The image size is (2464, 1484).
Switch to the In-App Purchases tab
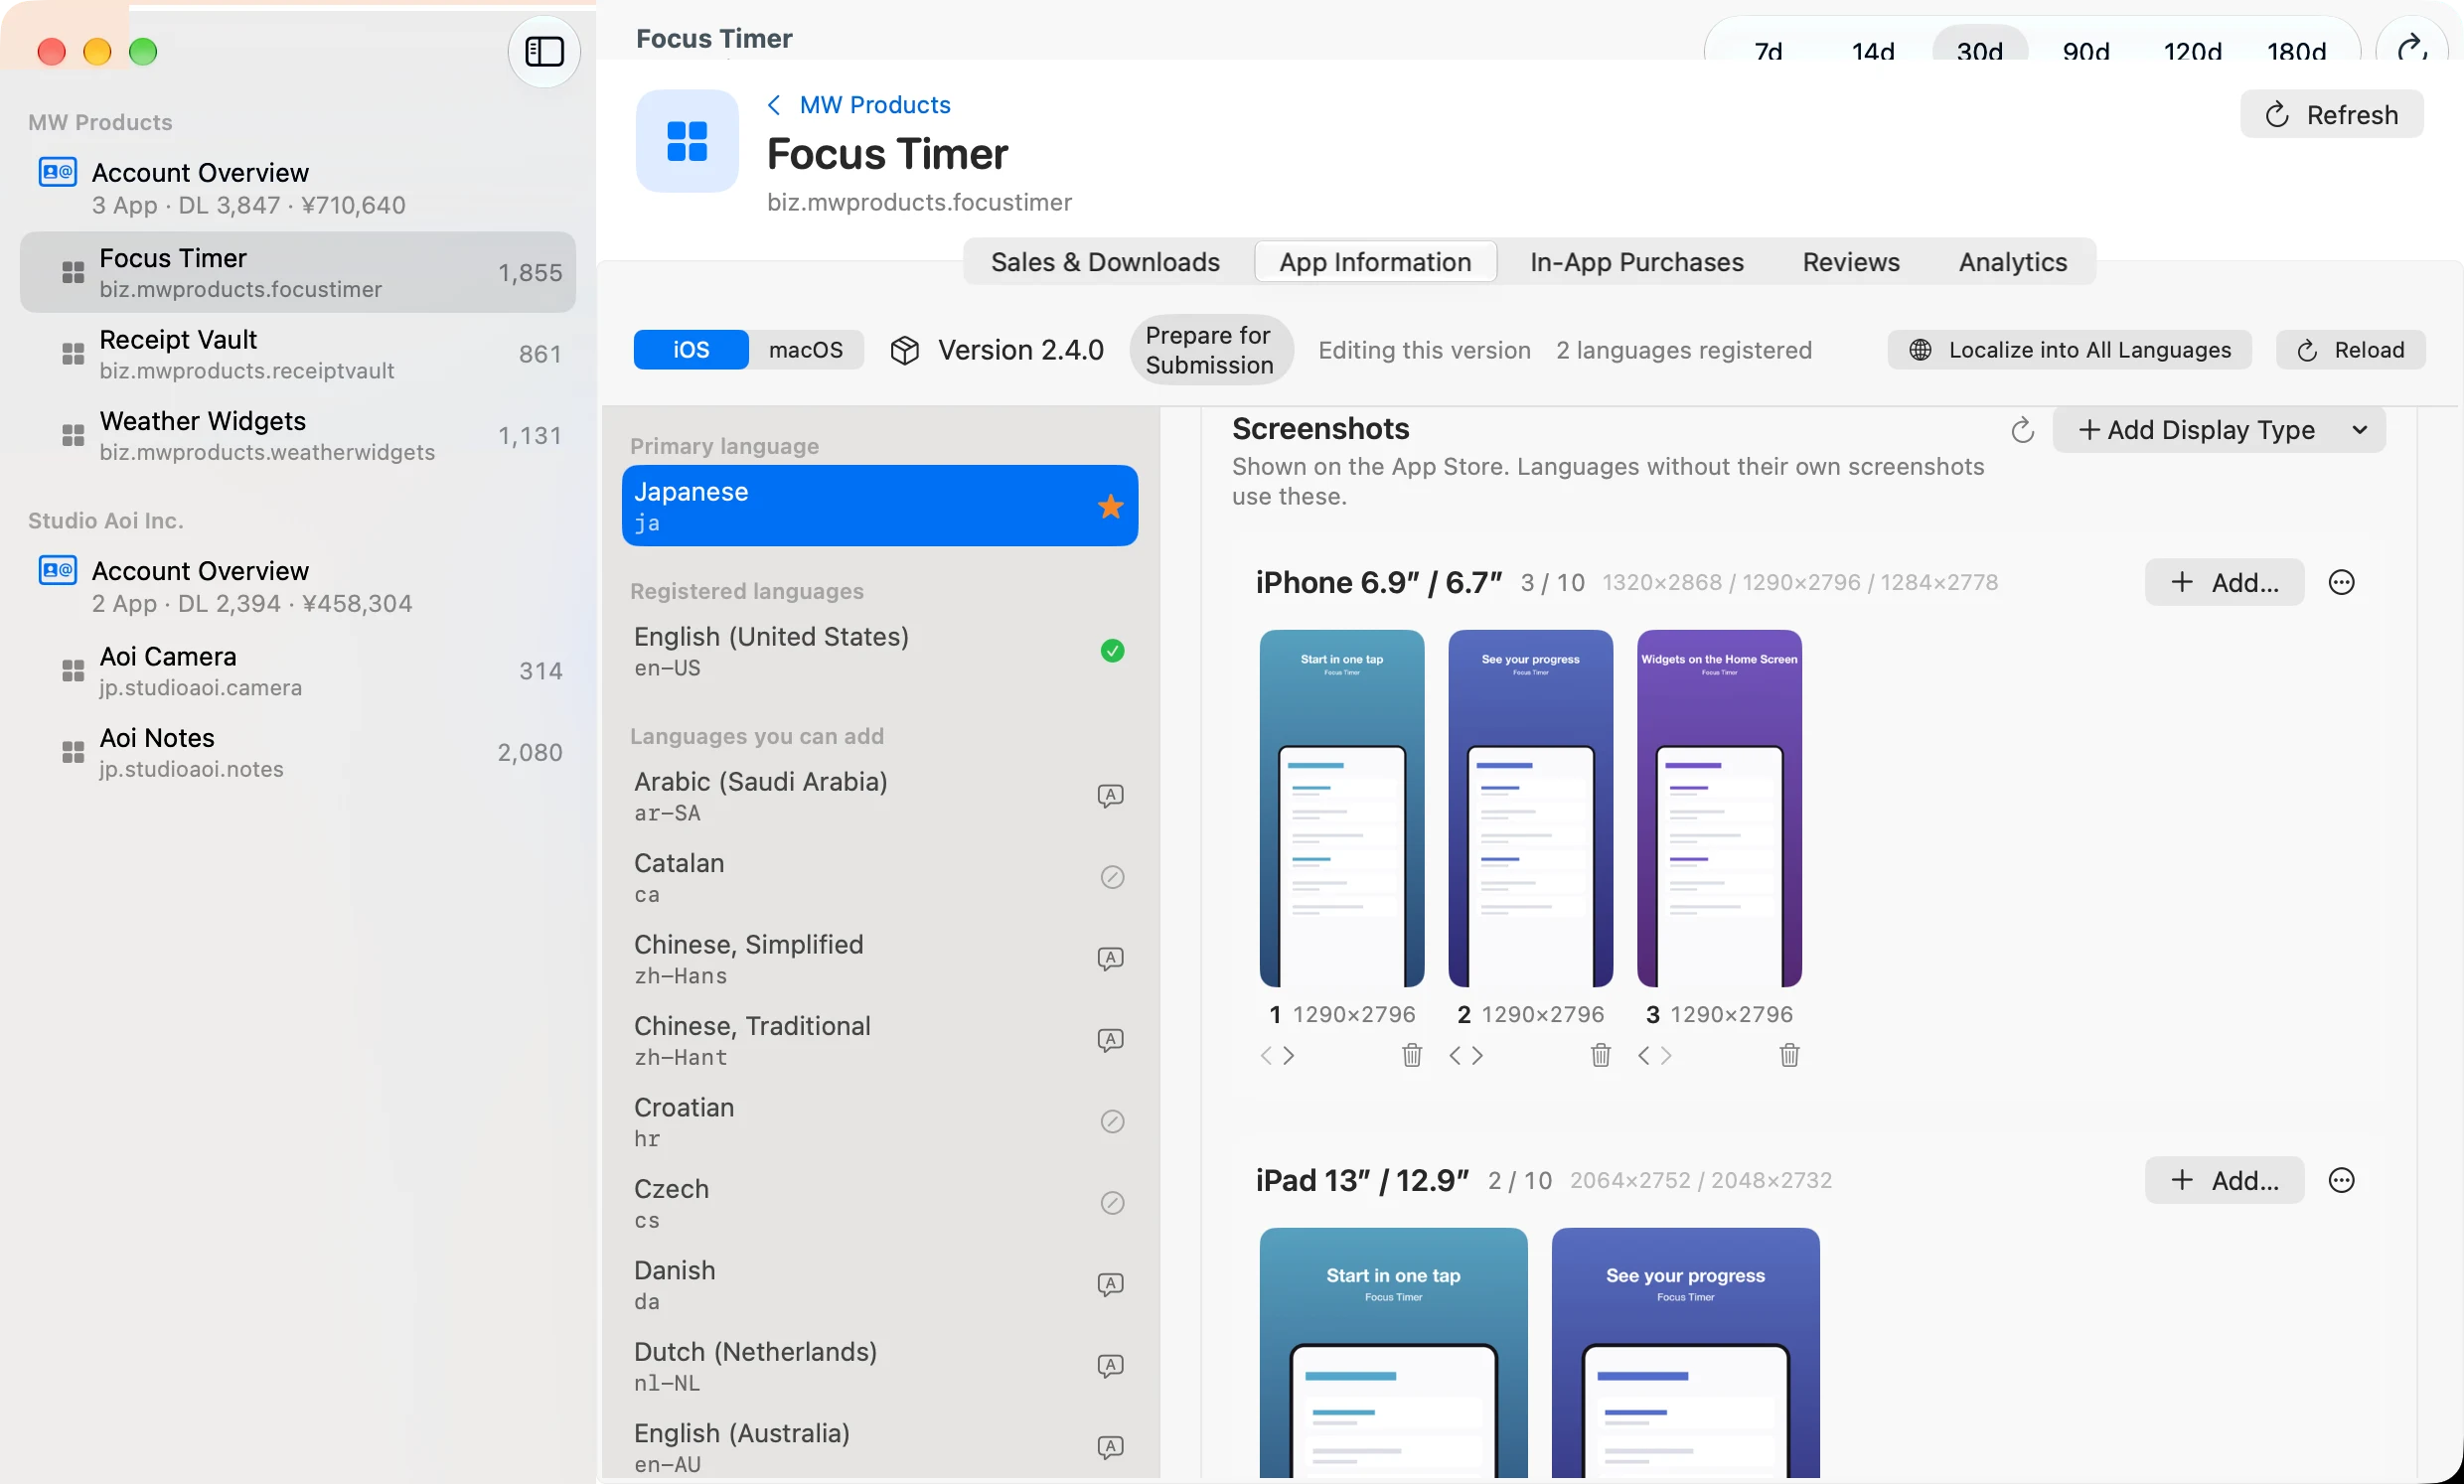[1637, 262]
